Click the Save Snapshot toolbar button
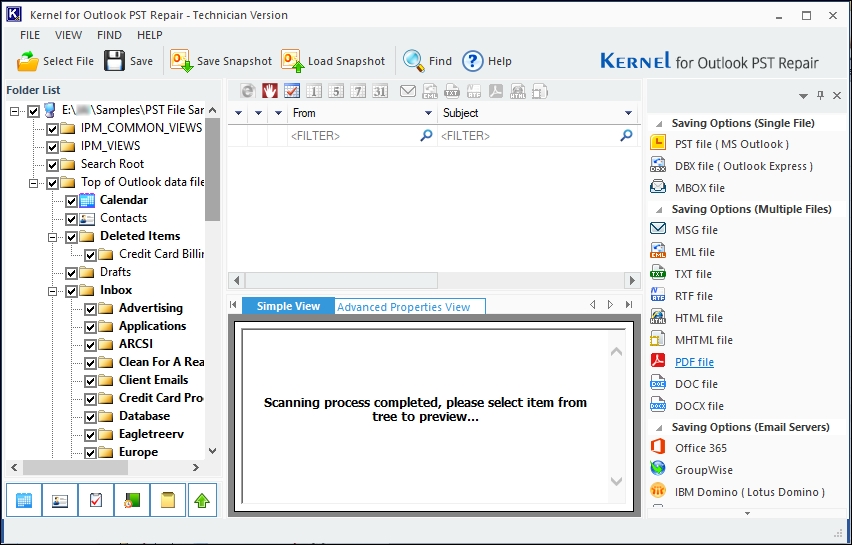This screenshot has height=545, width=852. pyautogui.click(x=221, y=61)
